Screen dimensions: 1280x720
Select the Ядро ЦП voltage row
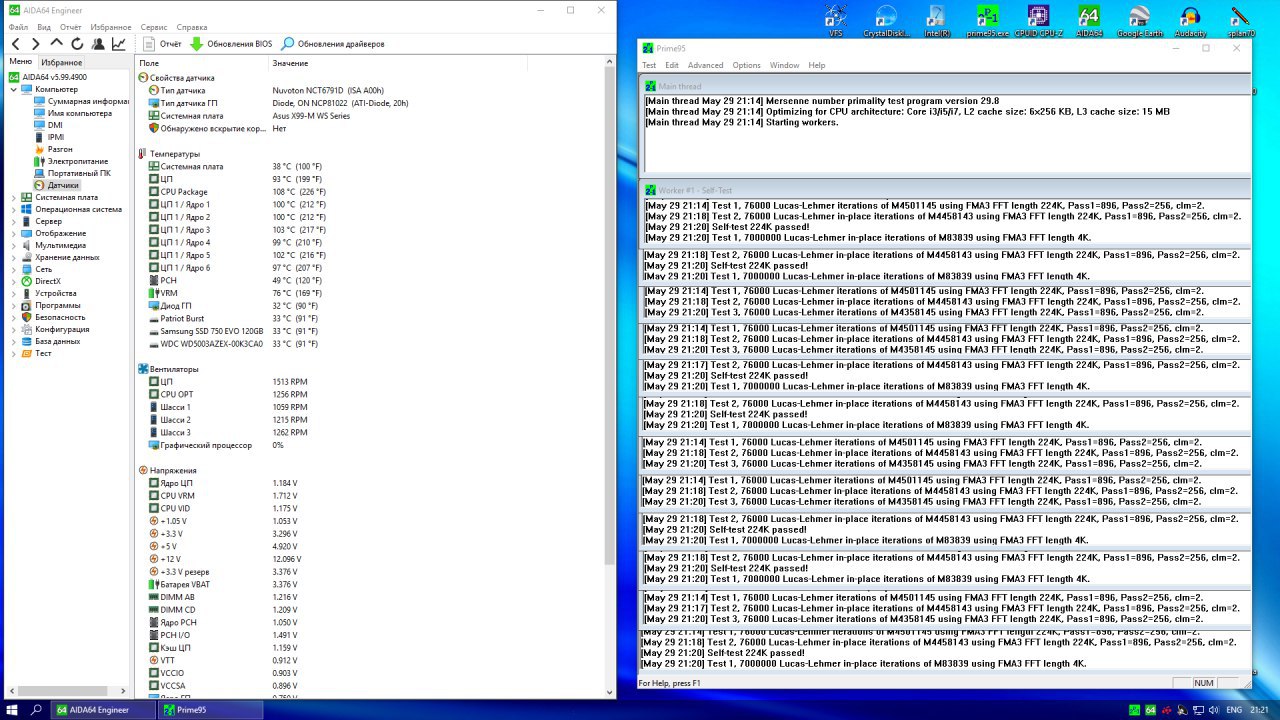[x=370, y=483]
